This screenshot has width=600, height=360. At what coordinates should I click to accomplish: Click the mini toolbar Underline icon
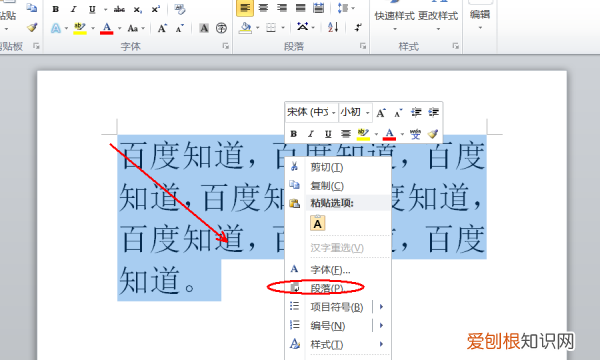[x=328, y=134]
